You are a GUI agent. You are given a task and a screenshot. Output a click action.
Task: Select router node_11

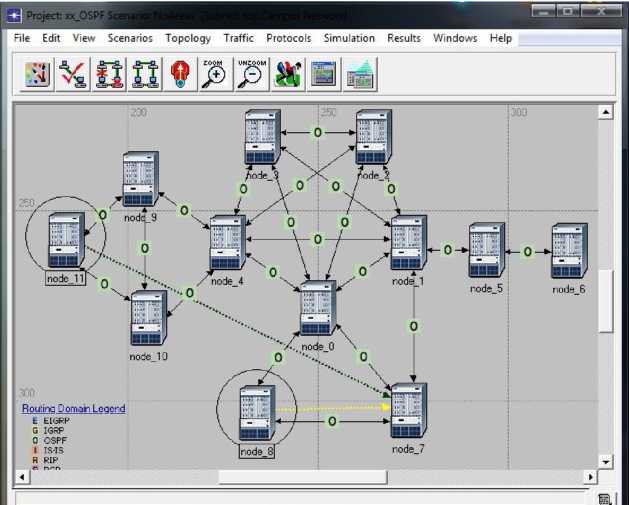pos(66,240)
